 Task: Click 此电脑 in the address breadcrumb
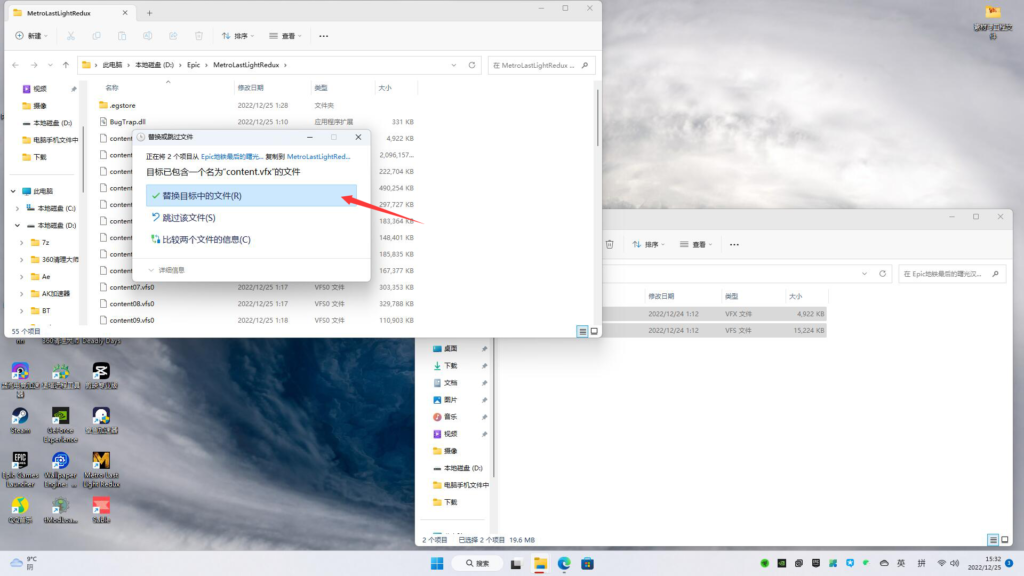pyautogui.click(x=112, y=65)
